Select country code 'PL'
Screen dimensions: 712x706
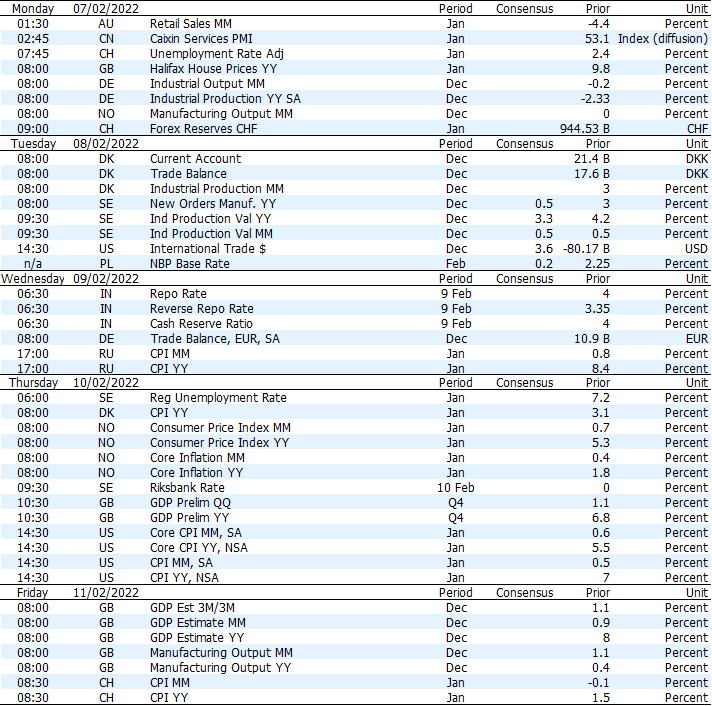click(x=106, y=263)
